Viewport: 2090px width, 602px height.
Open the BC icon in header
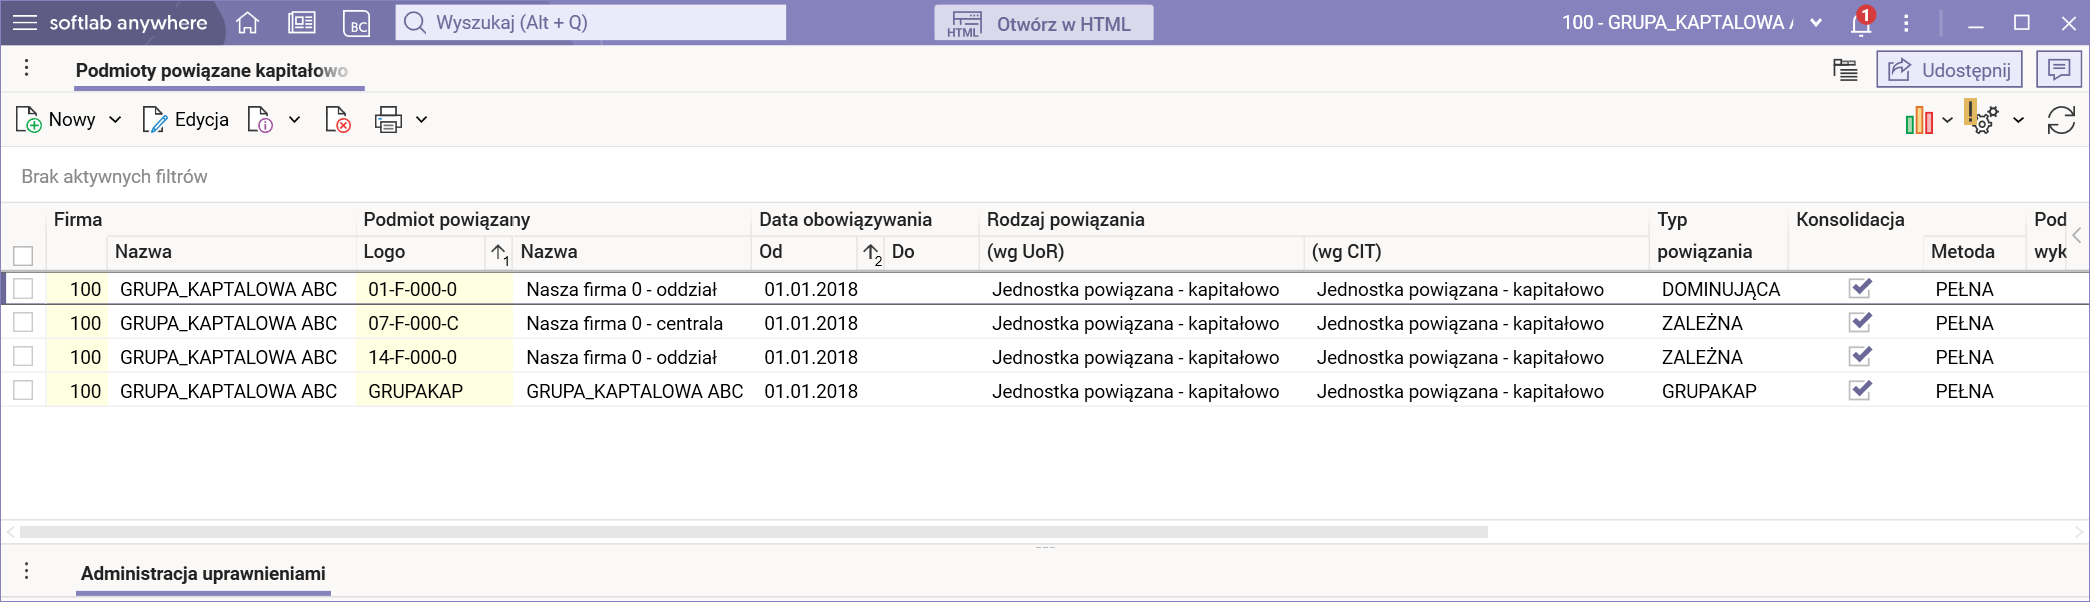tap(356, 23)
